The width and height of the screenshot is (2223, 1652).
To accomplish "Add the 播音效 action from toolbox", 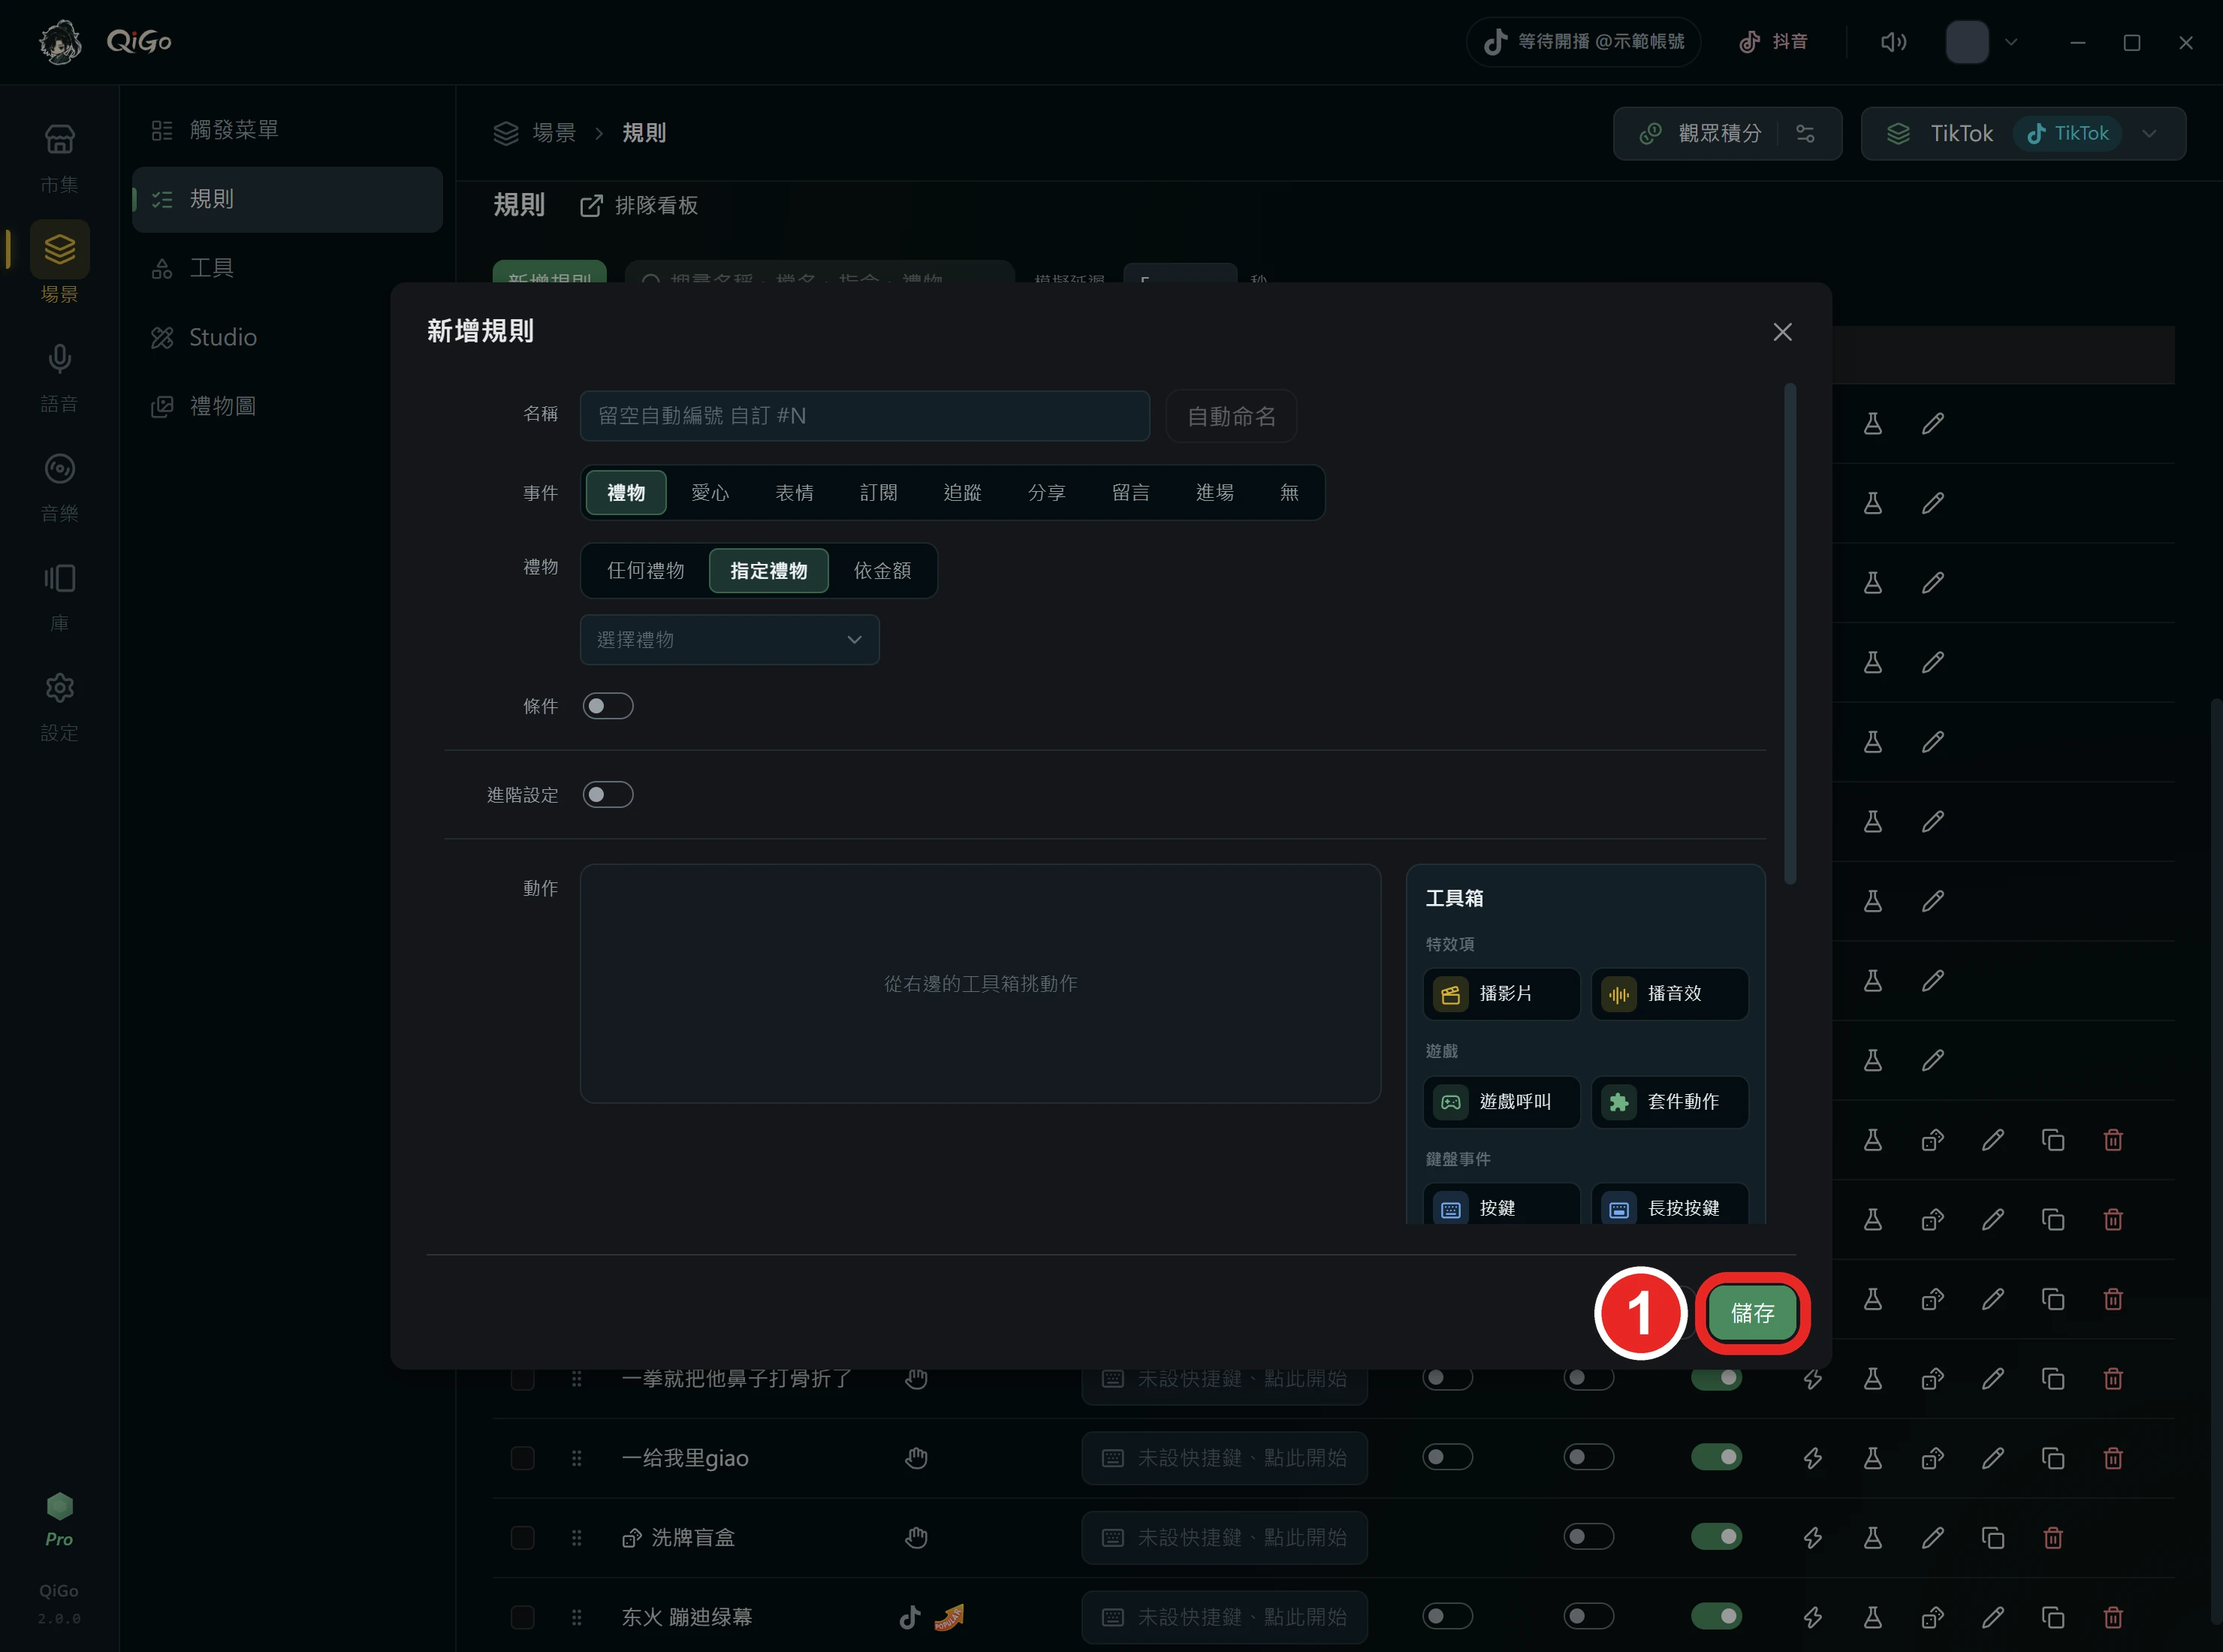I will (x=1669, y=993).
